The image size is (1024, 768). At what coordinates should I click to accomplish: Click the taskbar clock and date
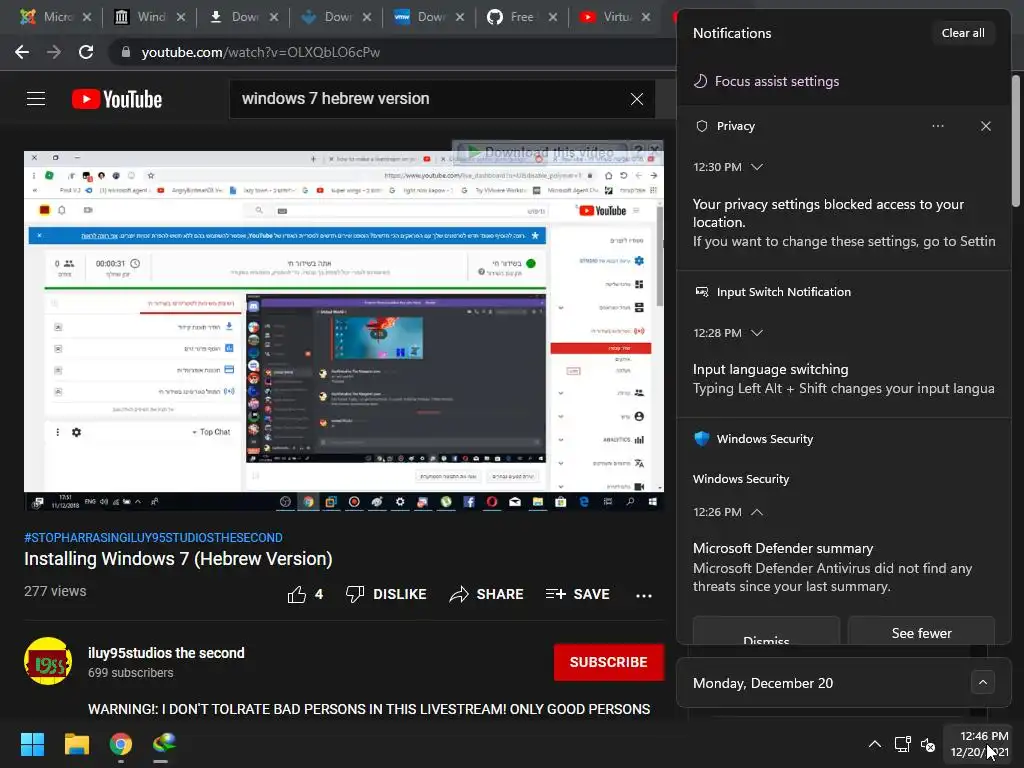pyautogui.click(x=980, y=744)
